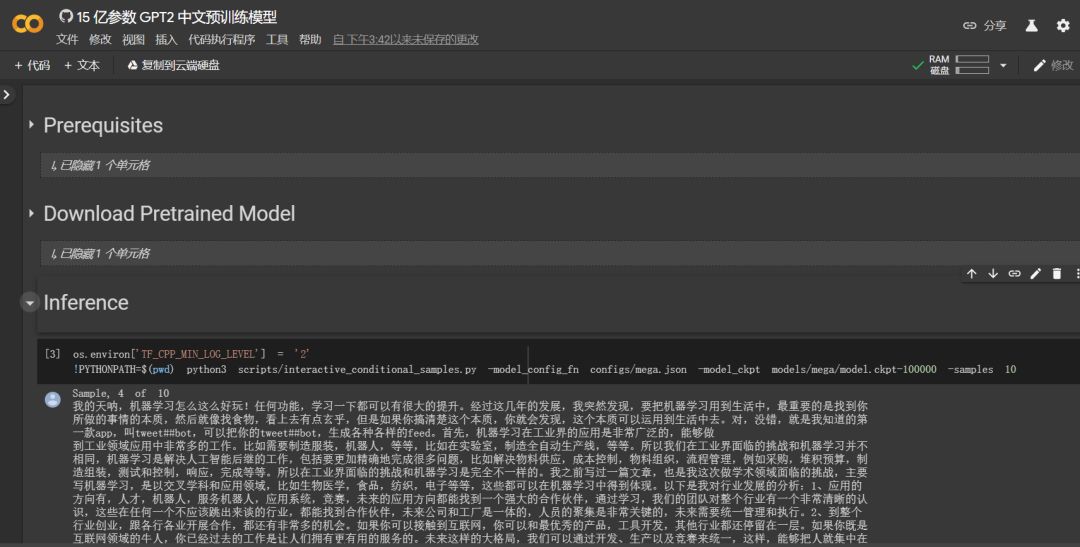Click the RAM usage bar
Screen dimensions: 1080x547
click(x=972, y=59)
